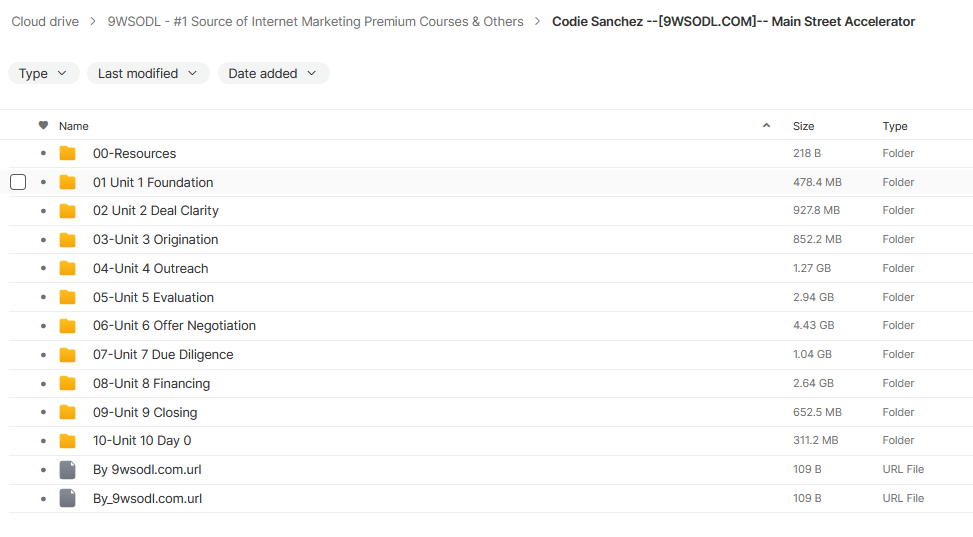Open the Date added filter dropdown
Image resolution: width=973 pixels, height=537 pixels.
[x=273, y=73]
